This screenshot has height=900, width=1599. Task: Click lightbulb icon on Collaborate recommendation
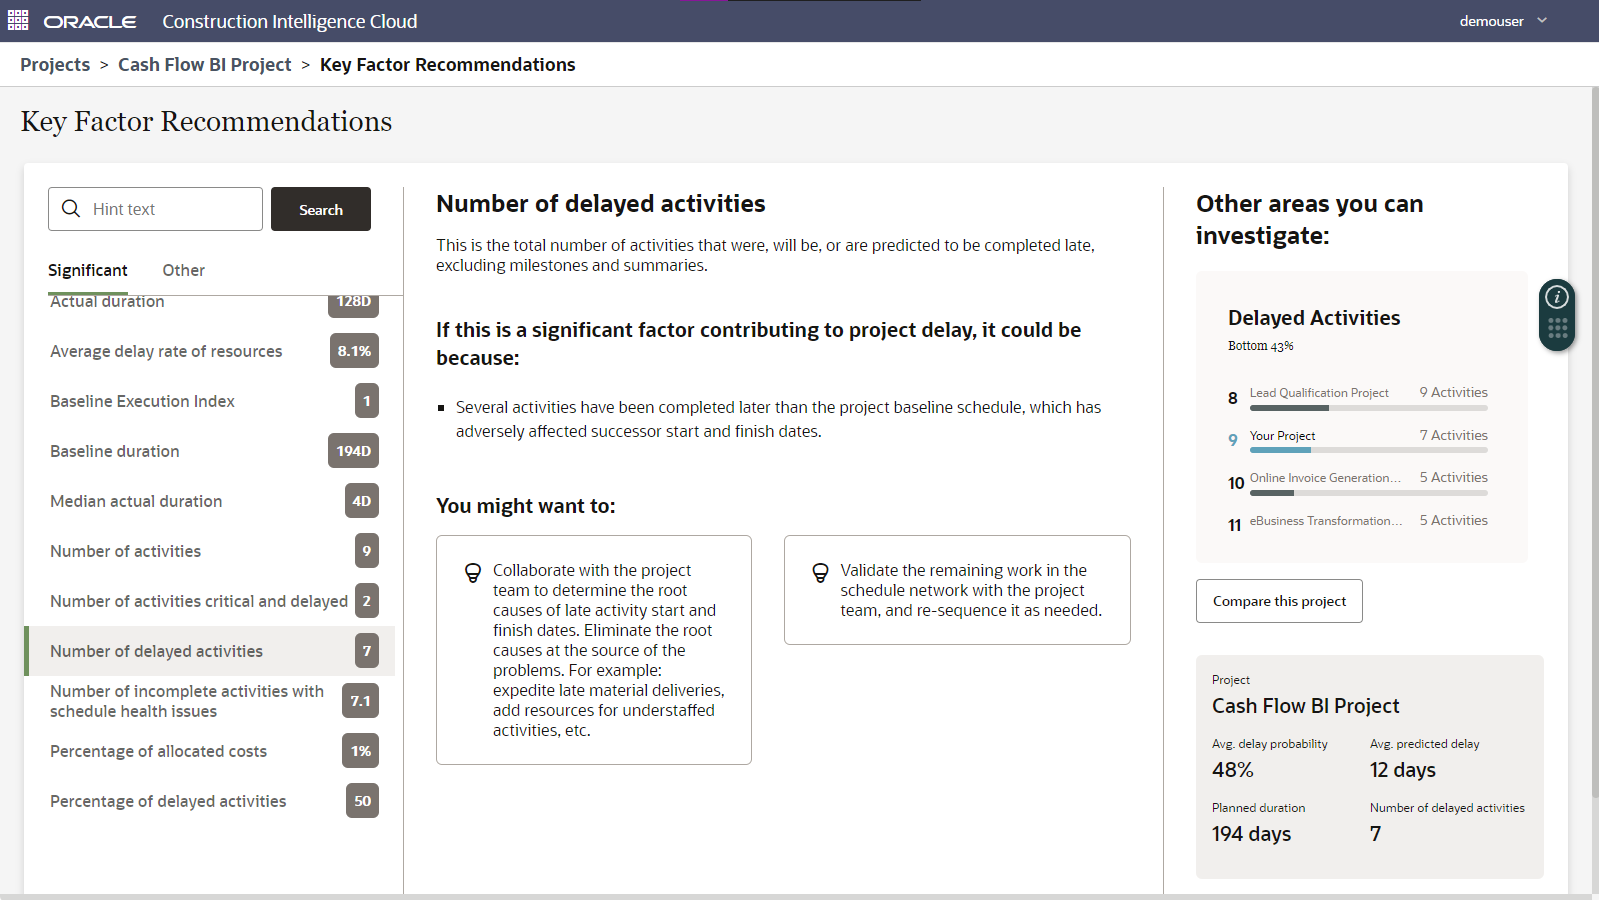(x=473, y=573)
